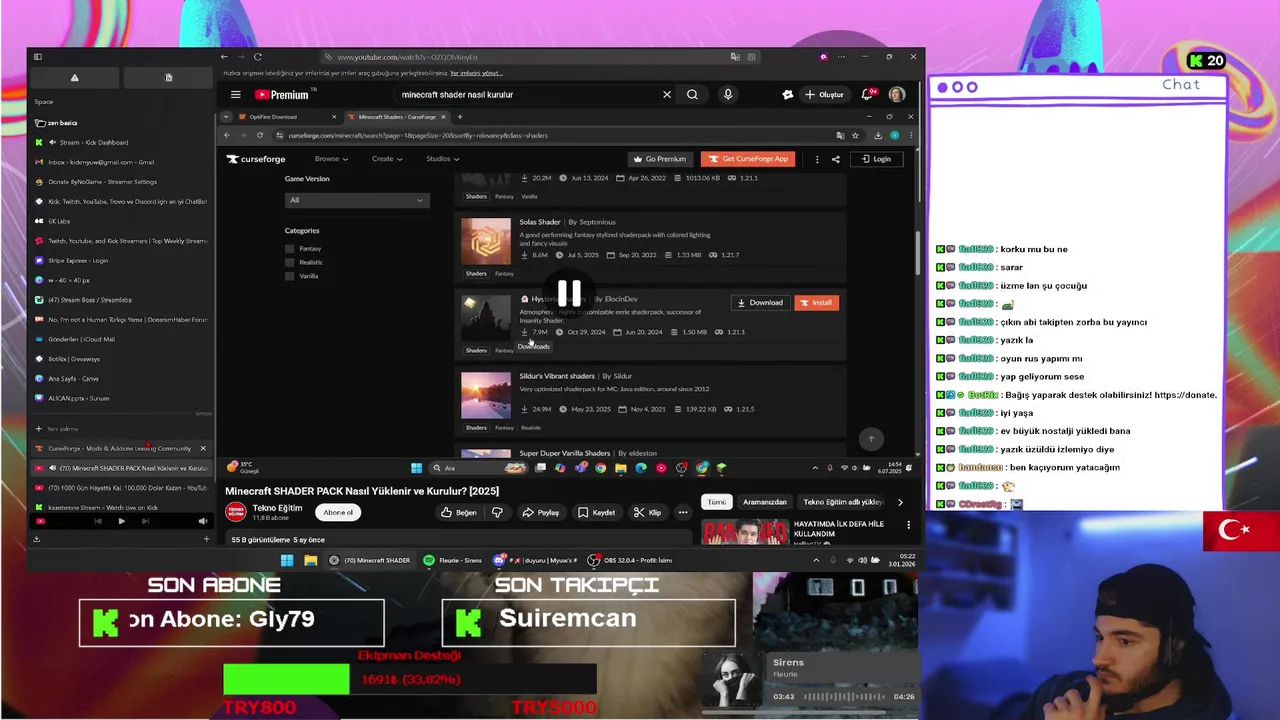Expand the CurseForge Create menu
Image resolution: width=1280 pixels, height=720 pixels.
387,159
